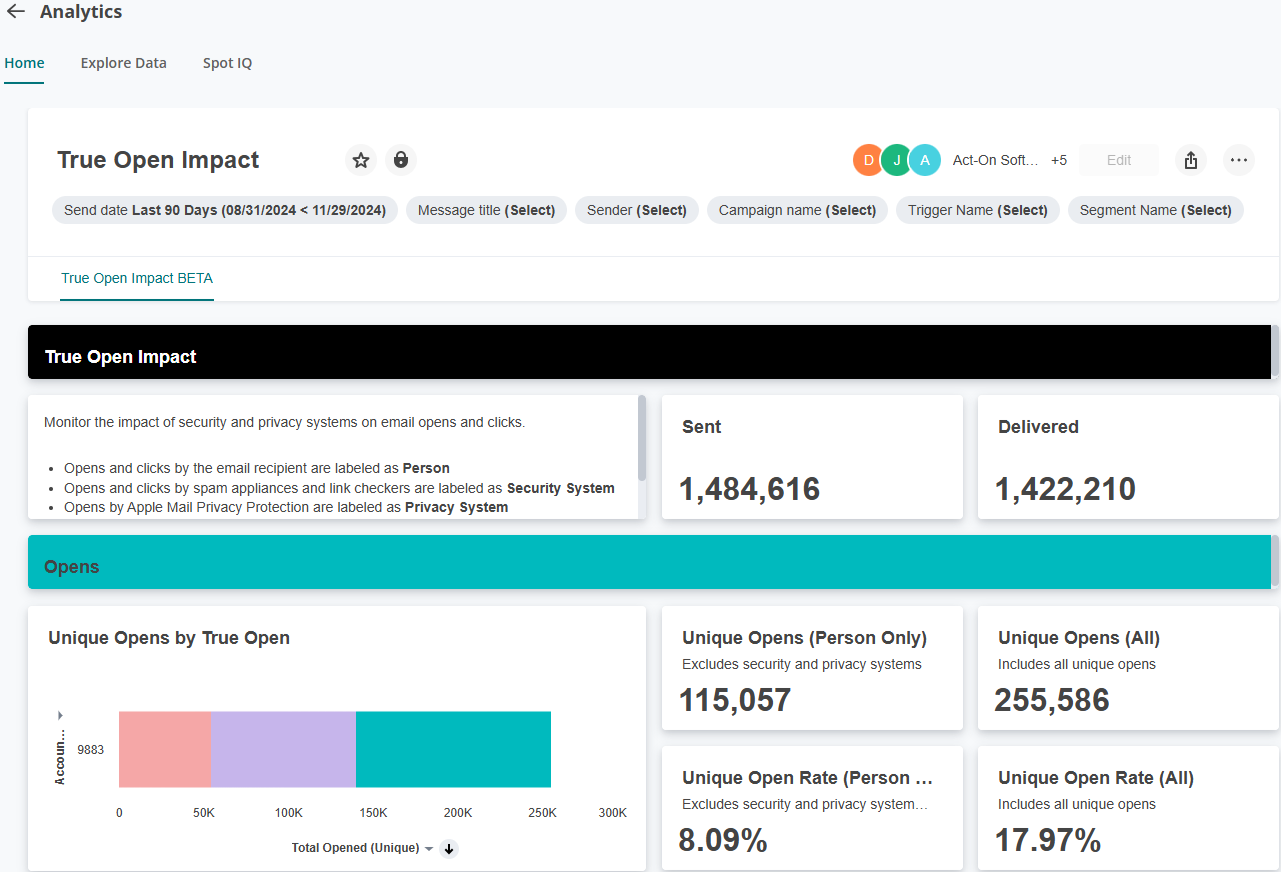Click the Analytics heading text

click(81, 12)
